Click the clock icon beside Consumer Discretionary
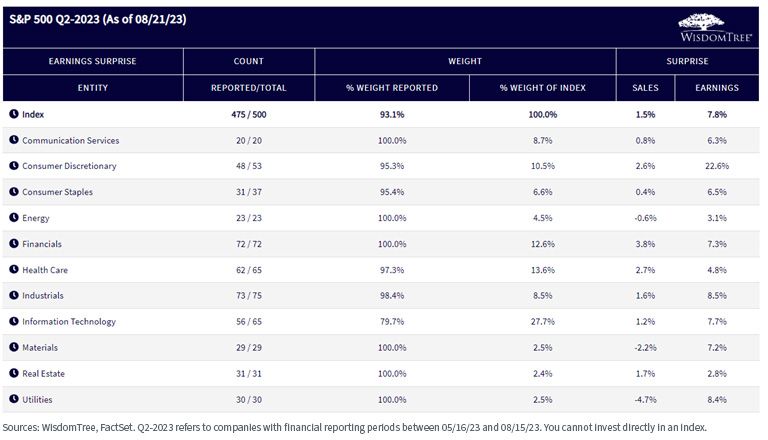Screen dimensions: 768x440 (14, 166)
